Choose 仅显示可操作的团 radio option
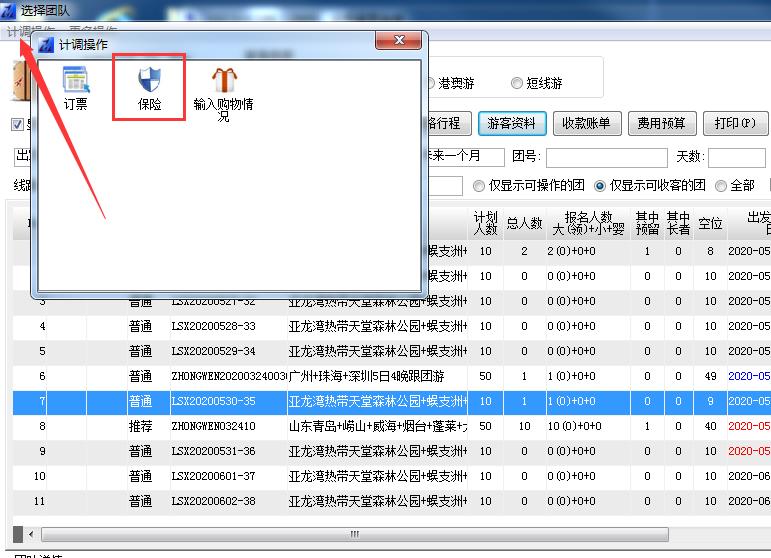This screenshot has width=771, height=558. coord(479,186)
